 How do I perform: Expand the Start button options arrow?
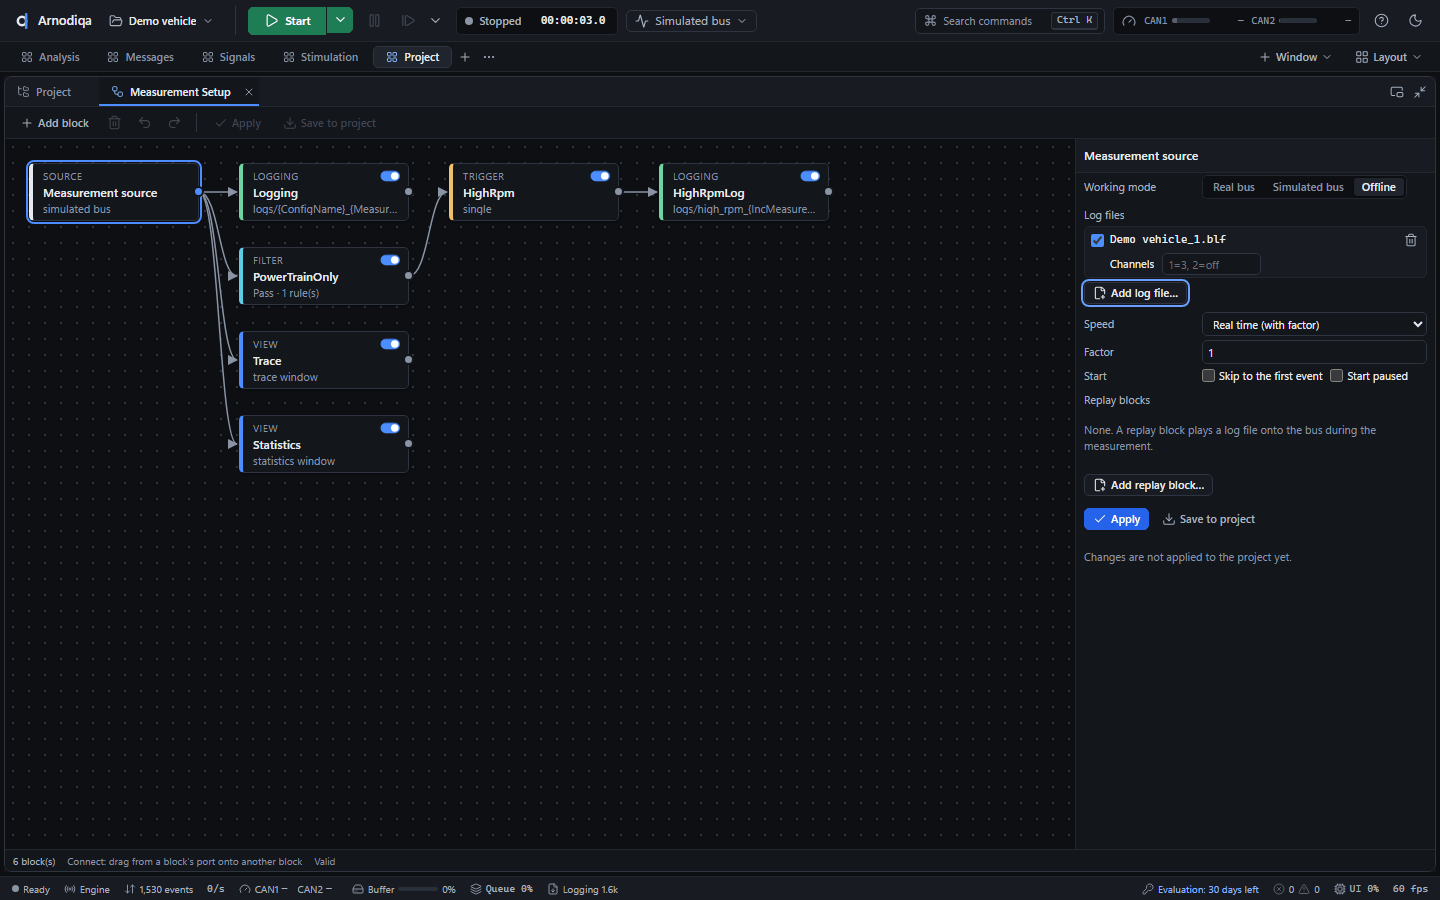tap(340, 21)
